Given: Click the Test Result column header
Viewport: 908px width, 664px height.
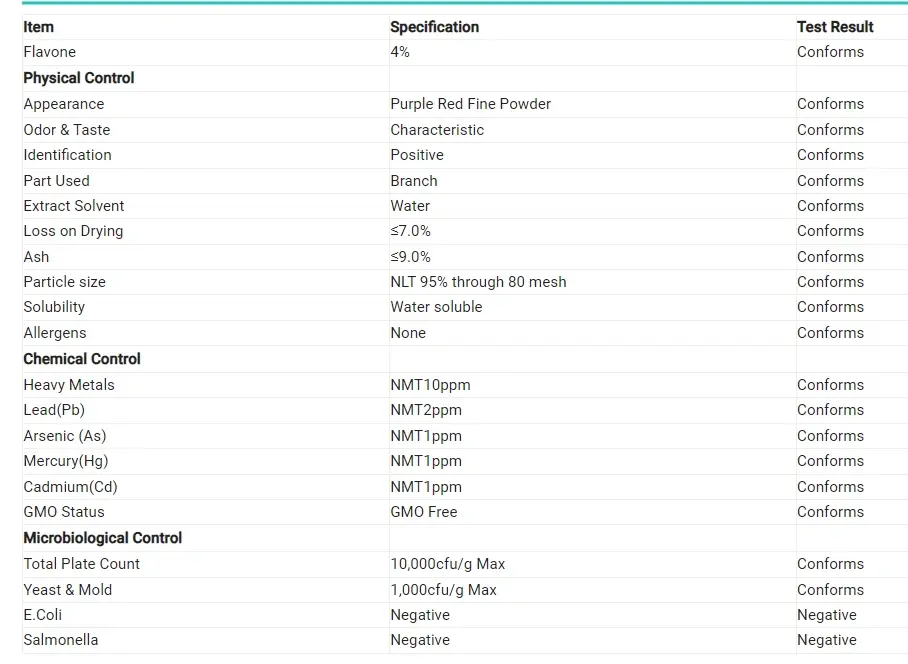Looking at the screenshot, I should coord(835,27).
